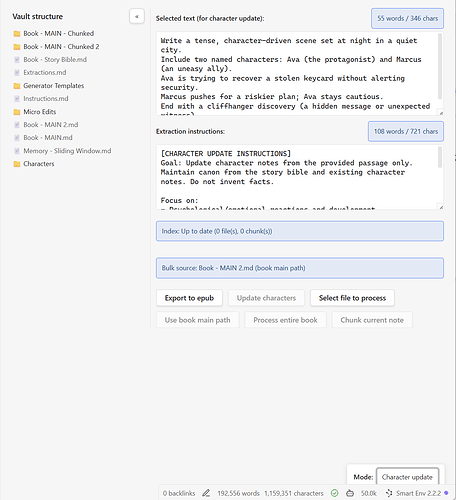Open Book - MAIN 2.md file
Viewport: 456px width, 500px height.
[51, 125]
